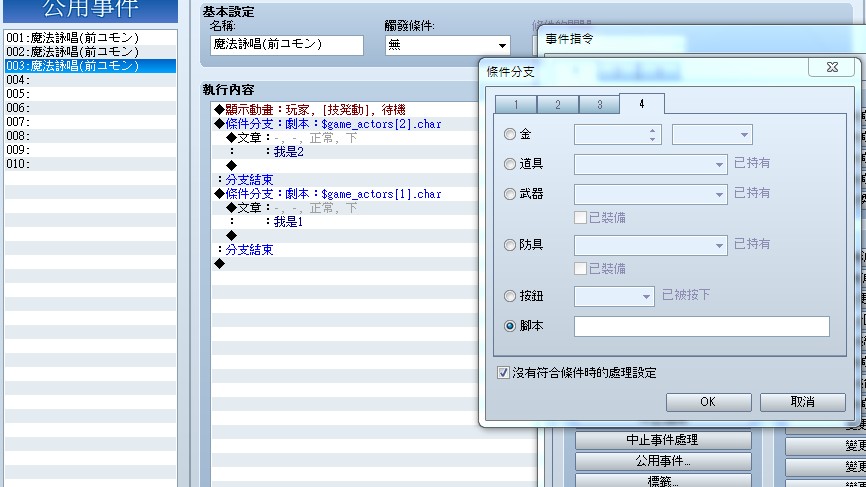
Task: Select the 防具 (armor) radio button
Action: pyautogui.click(x=510, y=245)
